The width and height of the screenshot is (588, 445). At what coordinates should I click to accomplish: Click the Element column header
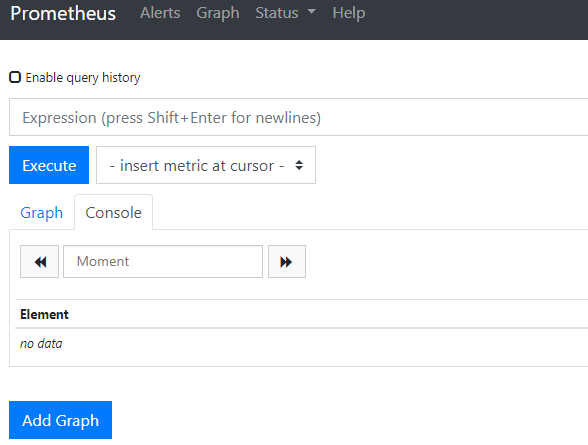pos(44,314)
